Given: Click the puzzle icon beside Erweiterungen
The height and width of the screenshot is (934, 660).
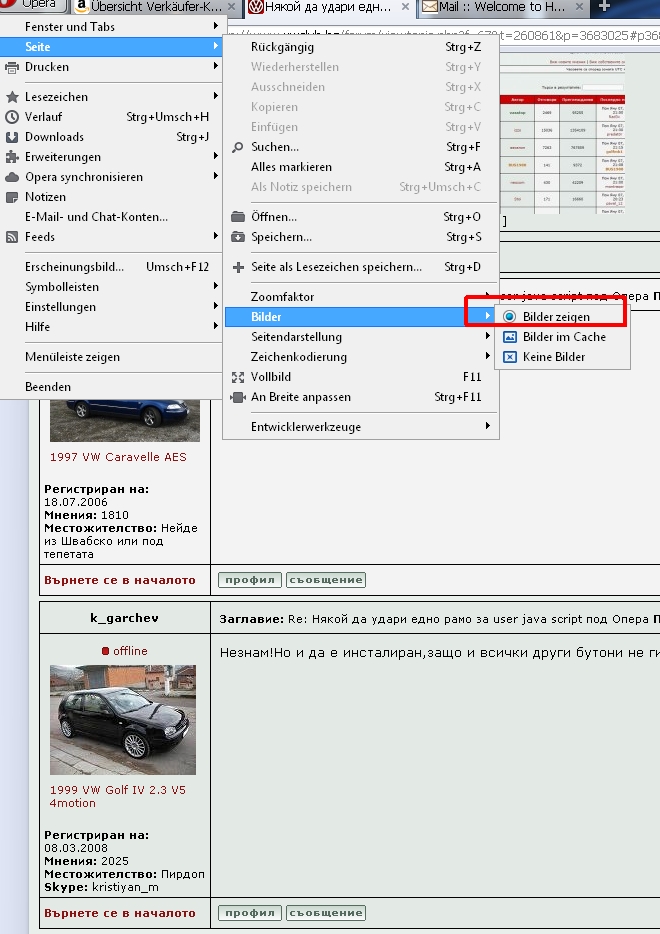Looking at the screenshot, I should (x=12, y=157).
